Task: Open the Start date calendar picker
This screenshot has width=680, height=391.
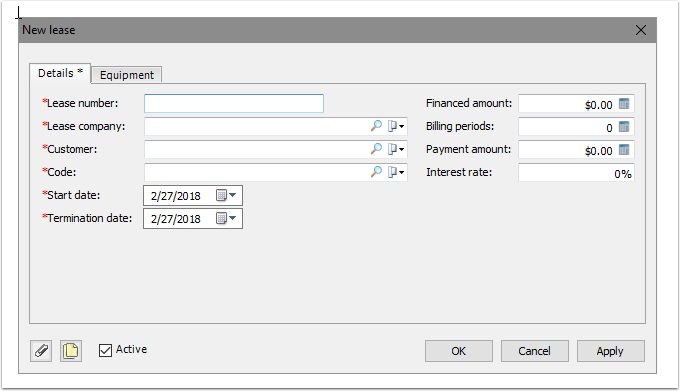Action: click(x=226, y=195)
